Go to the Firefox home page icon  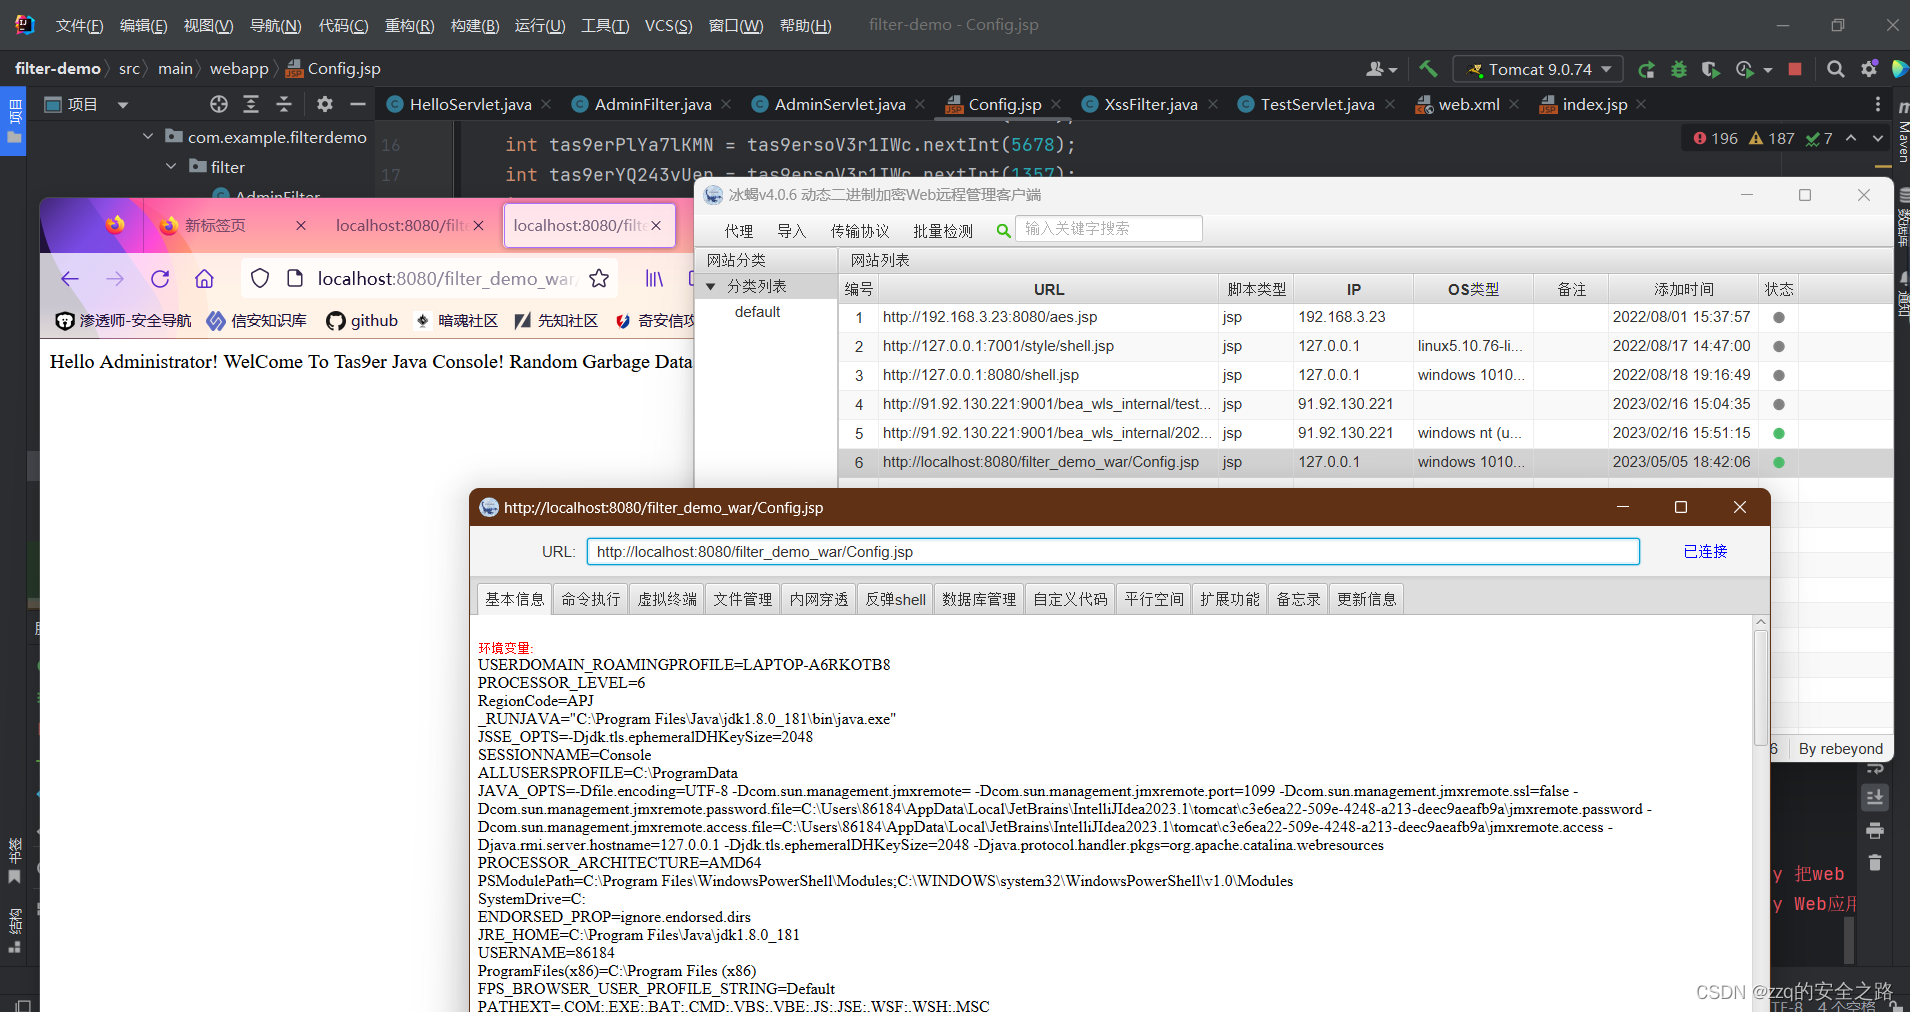coord(205,279)
